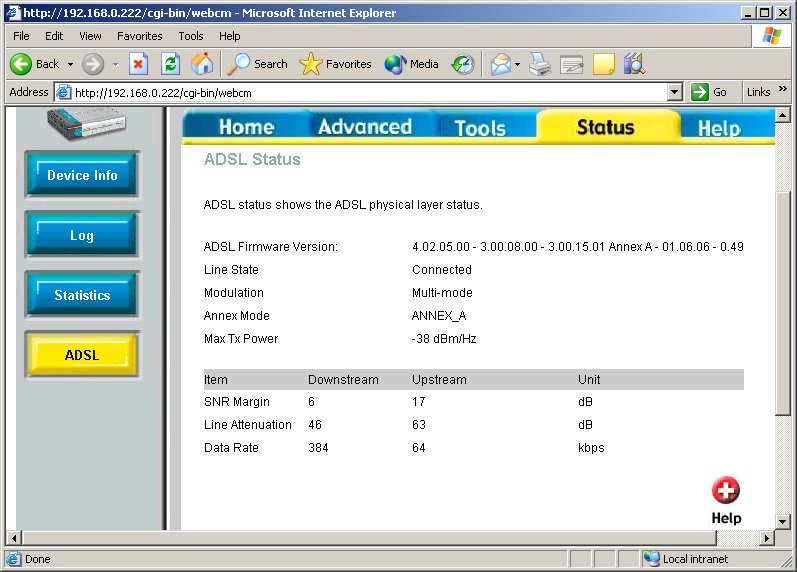Open the History clock icon
Screen dimensions: 797x572
point(462,64)
